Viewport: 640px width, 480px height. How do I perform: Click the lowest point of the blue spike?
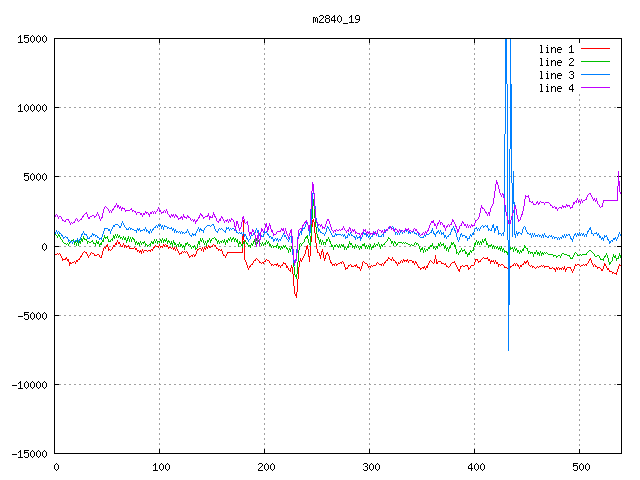tap(508, 350)
